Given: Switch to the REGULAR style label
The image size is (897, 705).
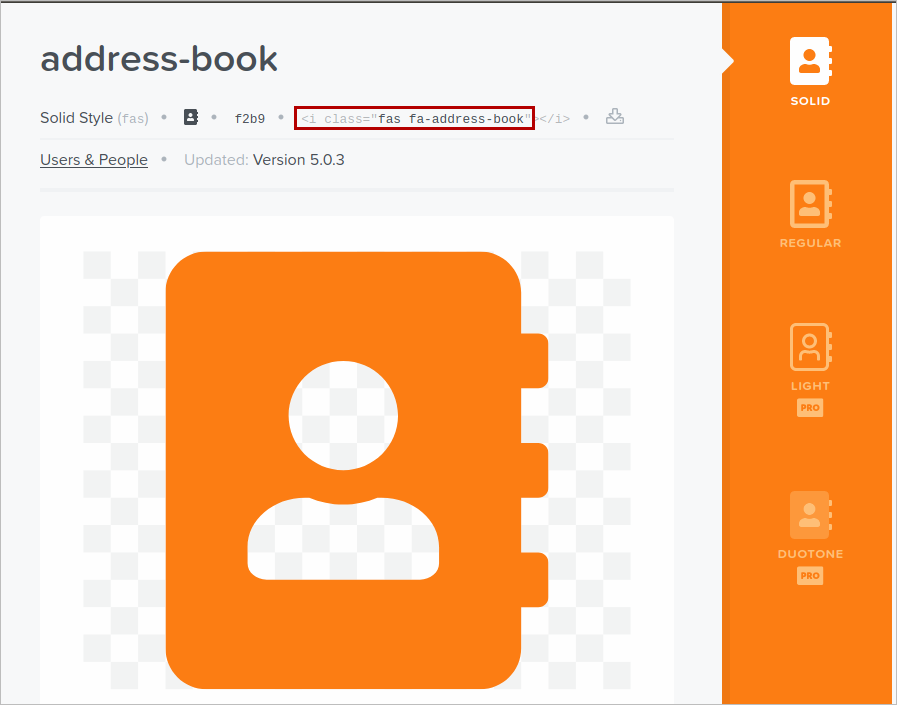Looking at the screenshot, I should point(810,243).
